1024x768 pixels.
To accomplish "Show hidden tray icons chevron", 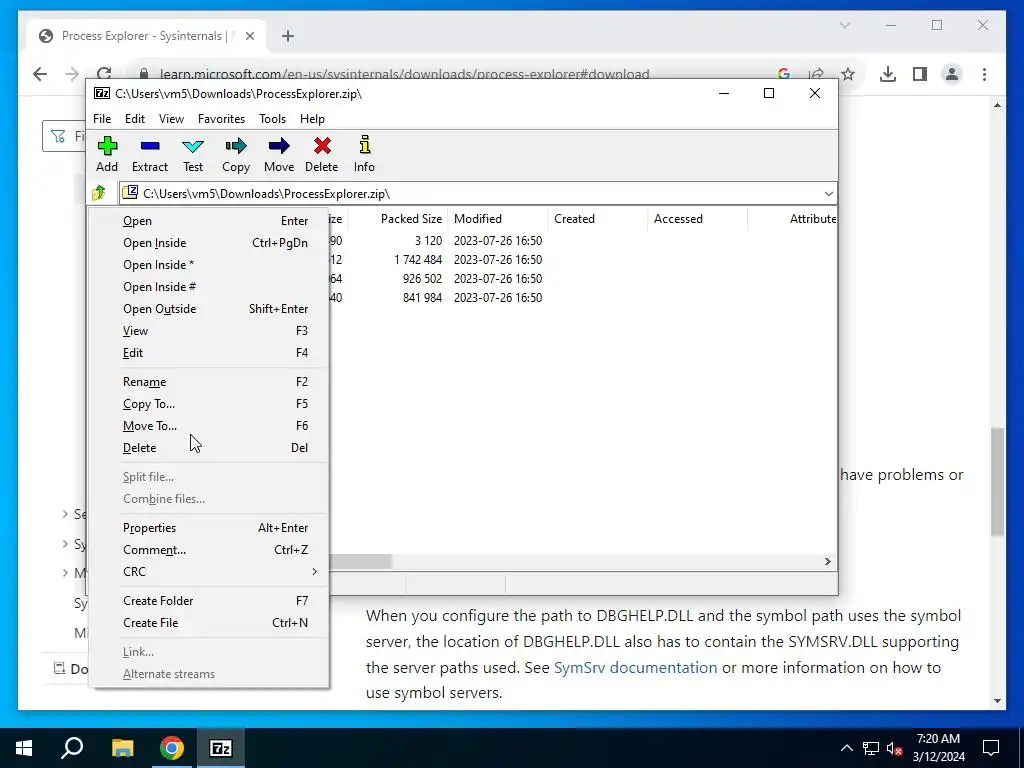I will 846,748.
